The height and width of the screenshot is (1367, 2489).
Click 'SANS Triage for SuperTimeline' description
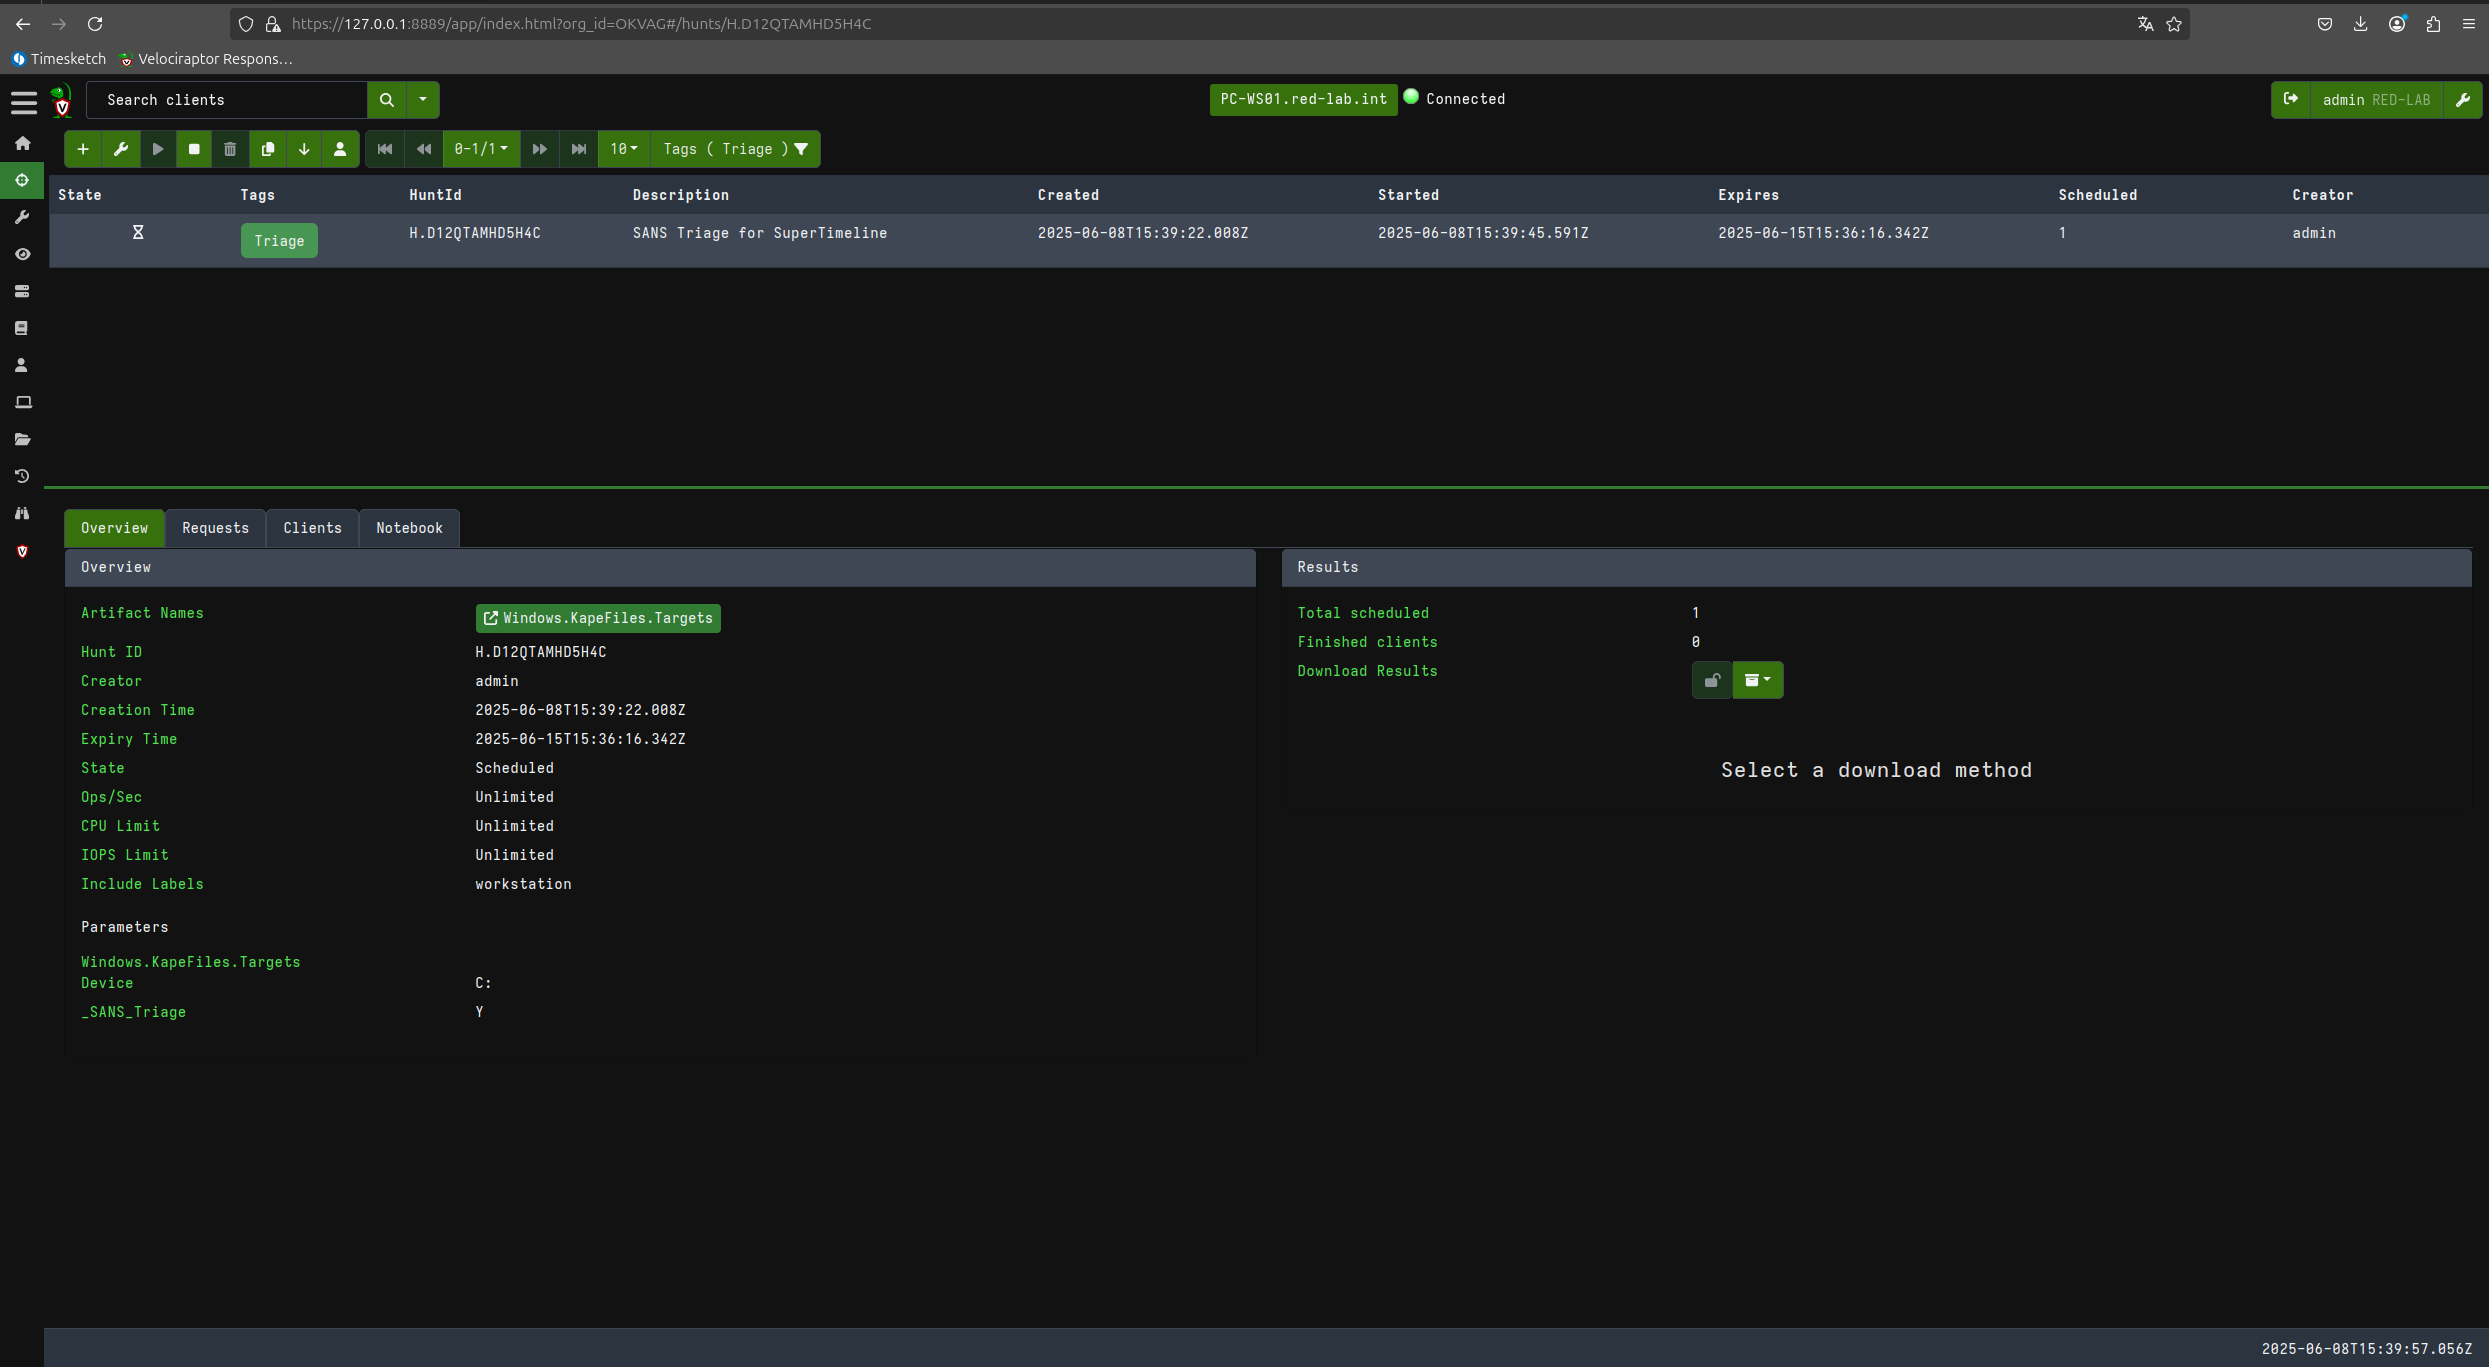(759, 233)
